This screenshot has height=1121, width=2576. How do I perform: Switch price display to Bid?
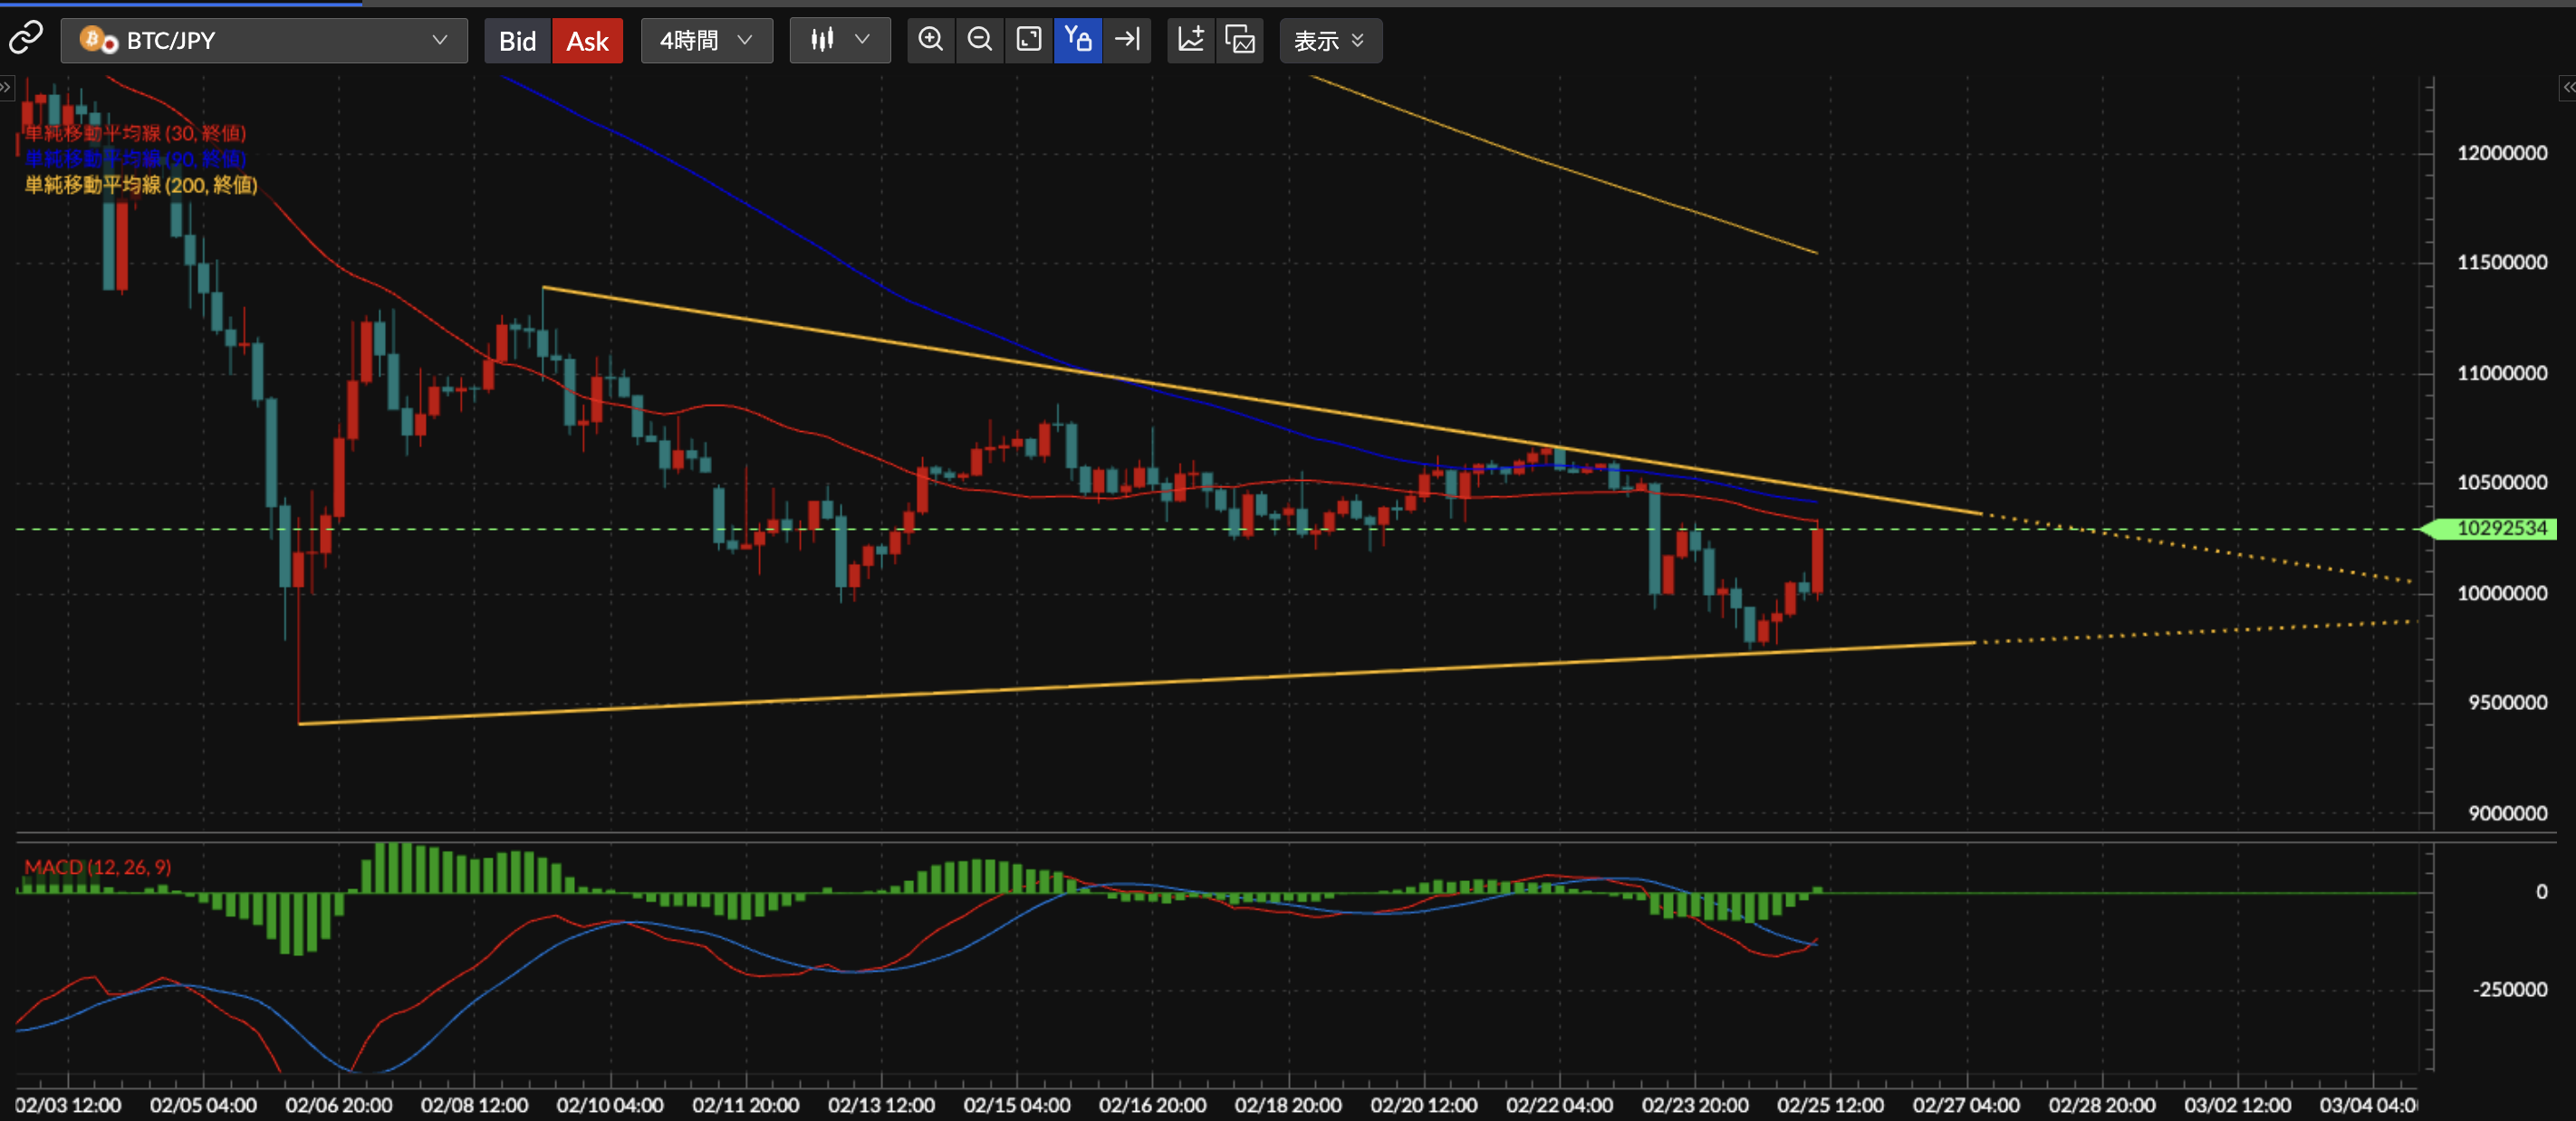pos(517,41)
